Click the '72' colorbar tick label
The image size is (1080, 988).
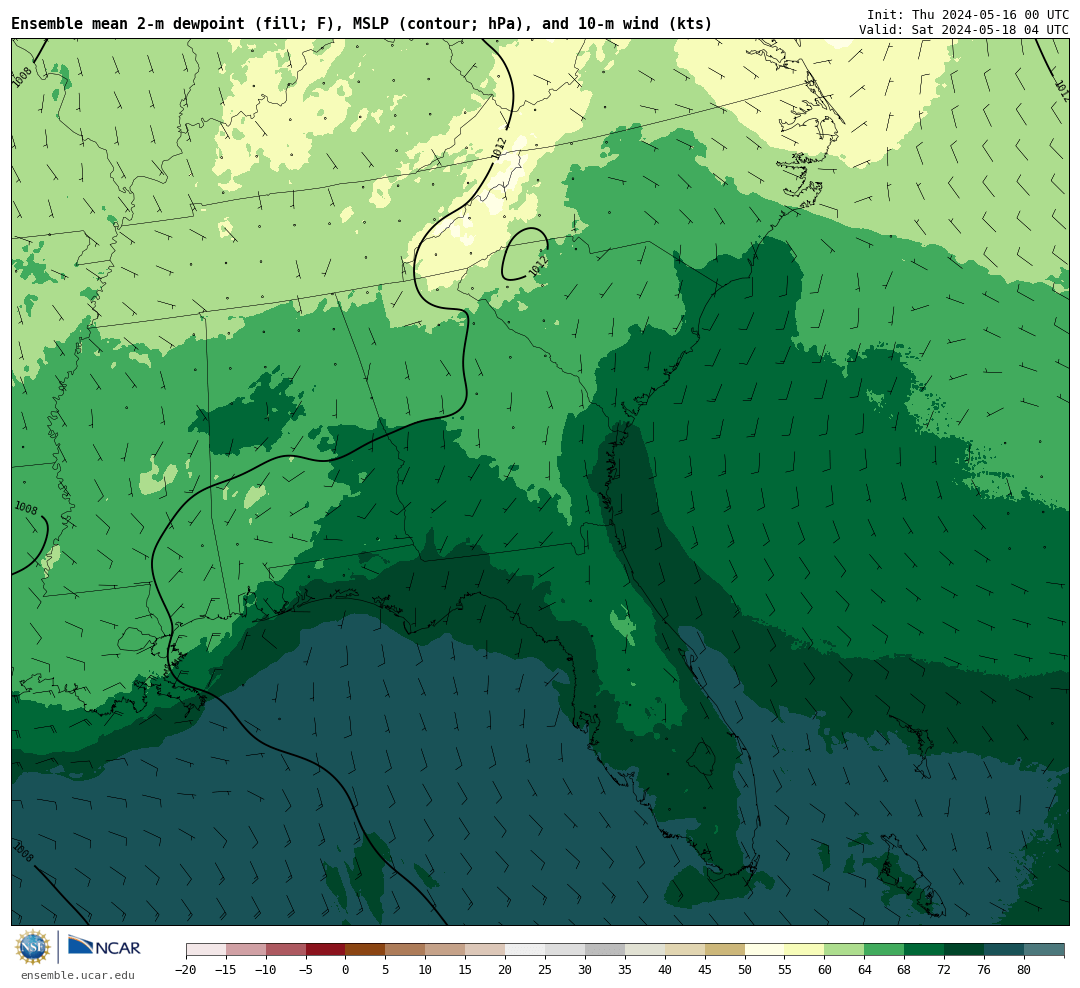pyautogui.click(x=945, y=970)
